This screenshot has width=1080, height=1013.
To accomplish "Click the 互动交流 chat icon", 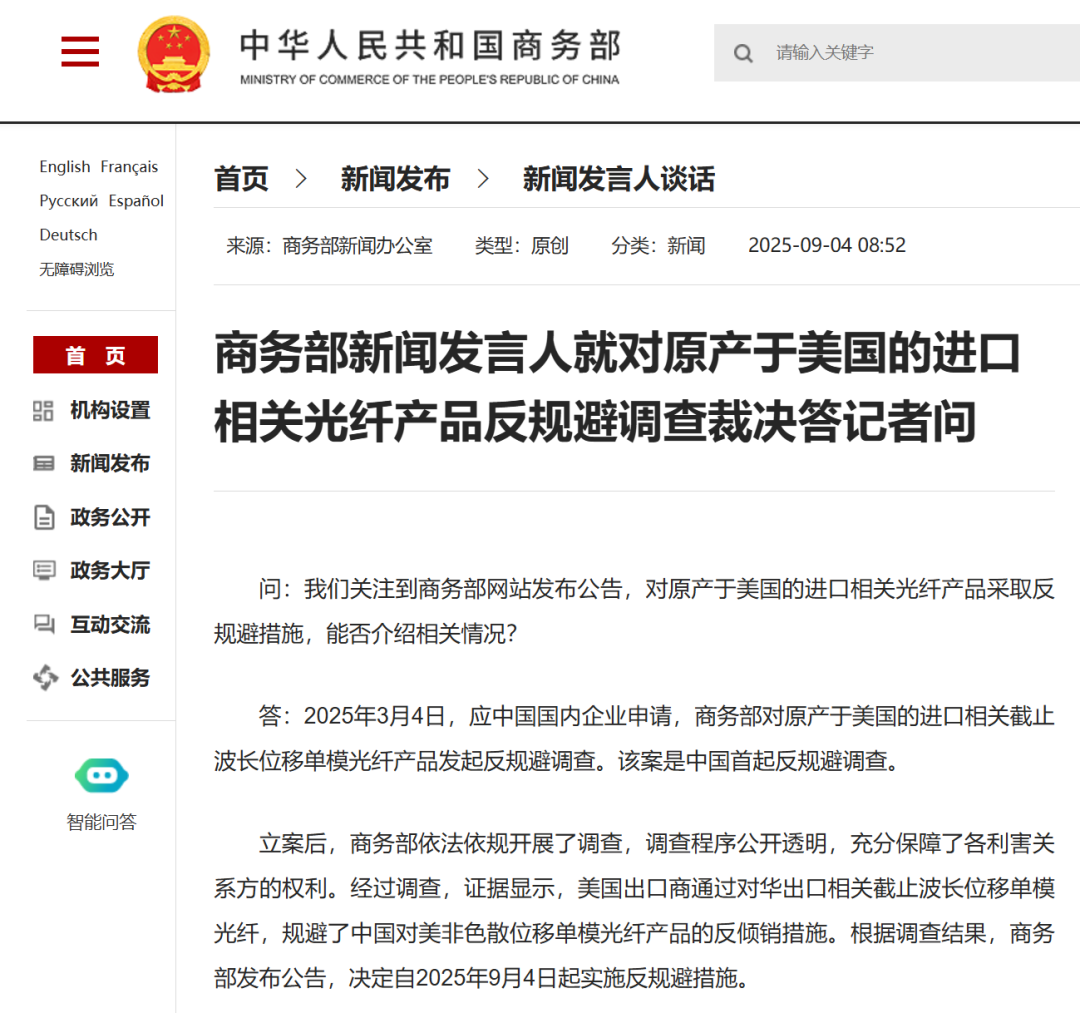I will 44,625.
